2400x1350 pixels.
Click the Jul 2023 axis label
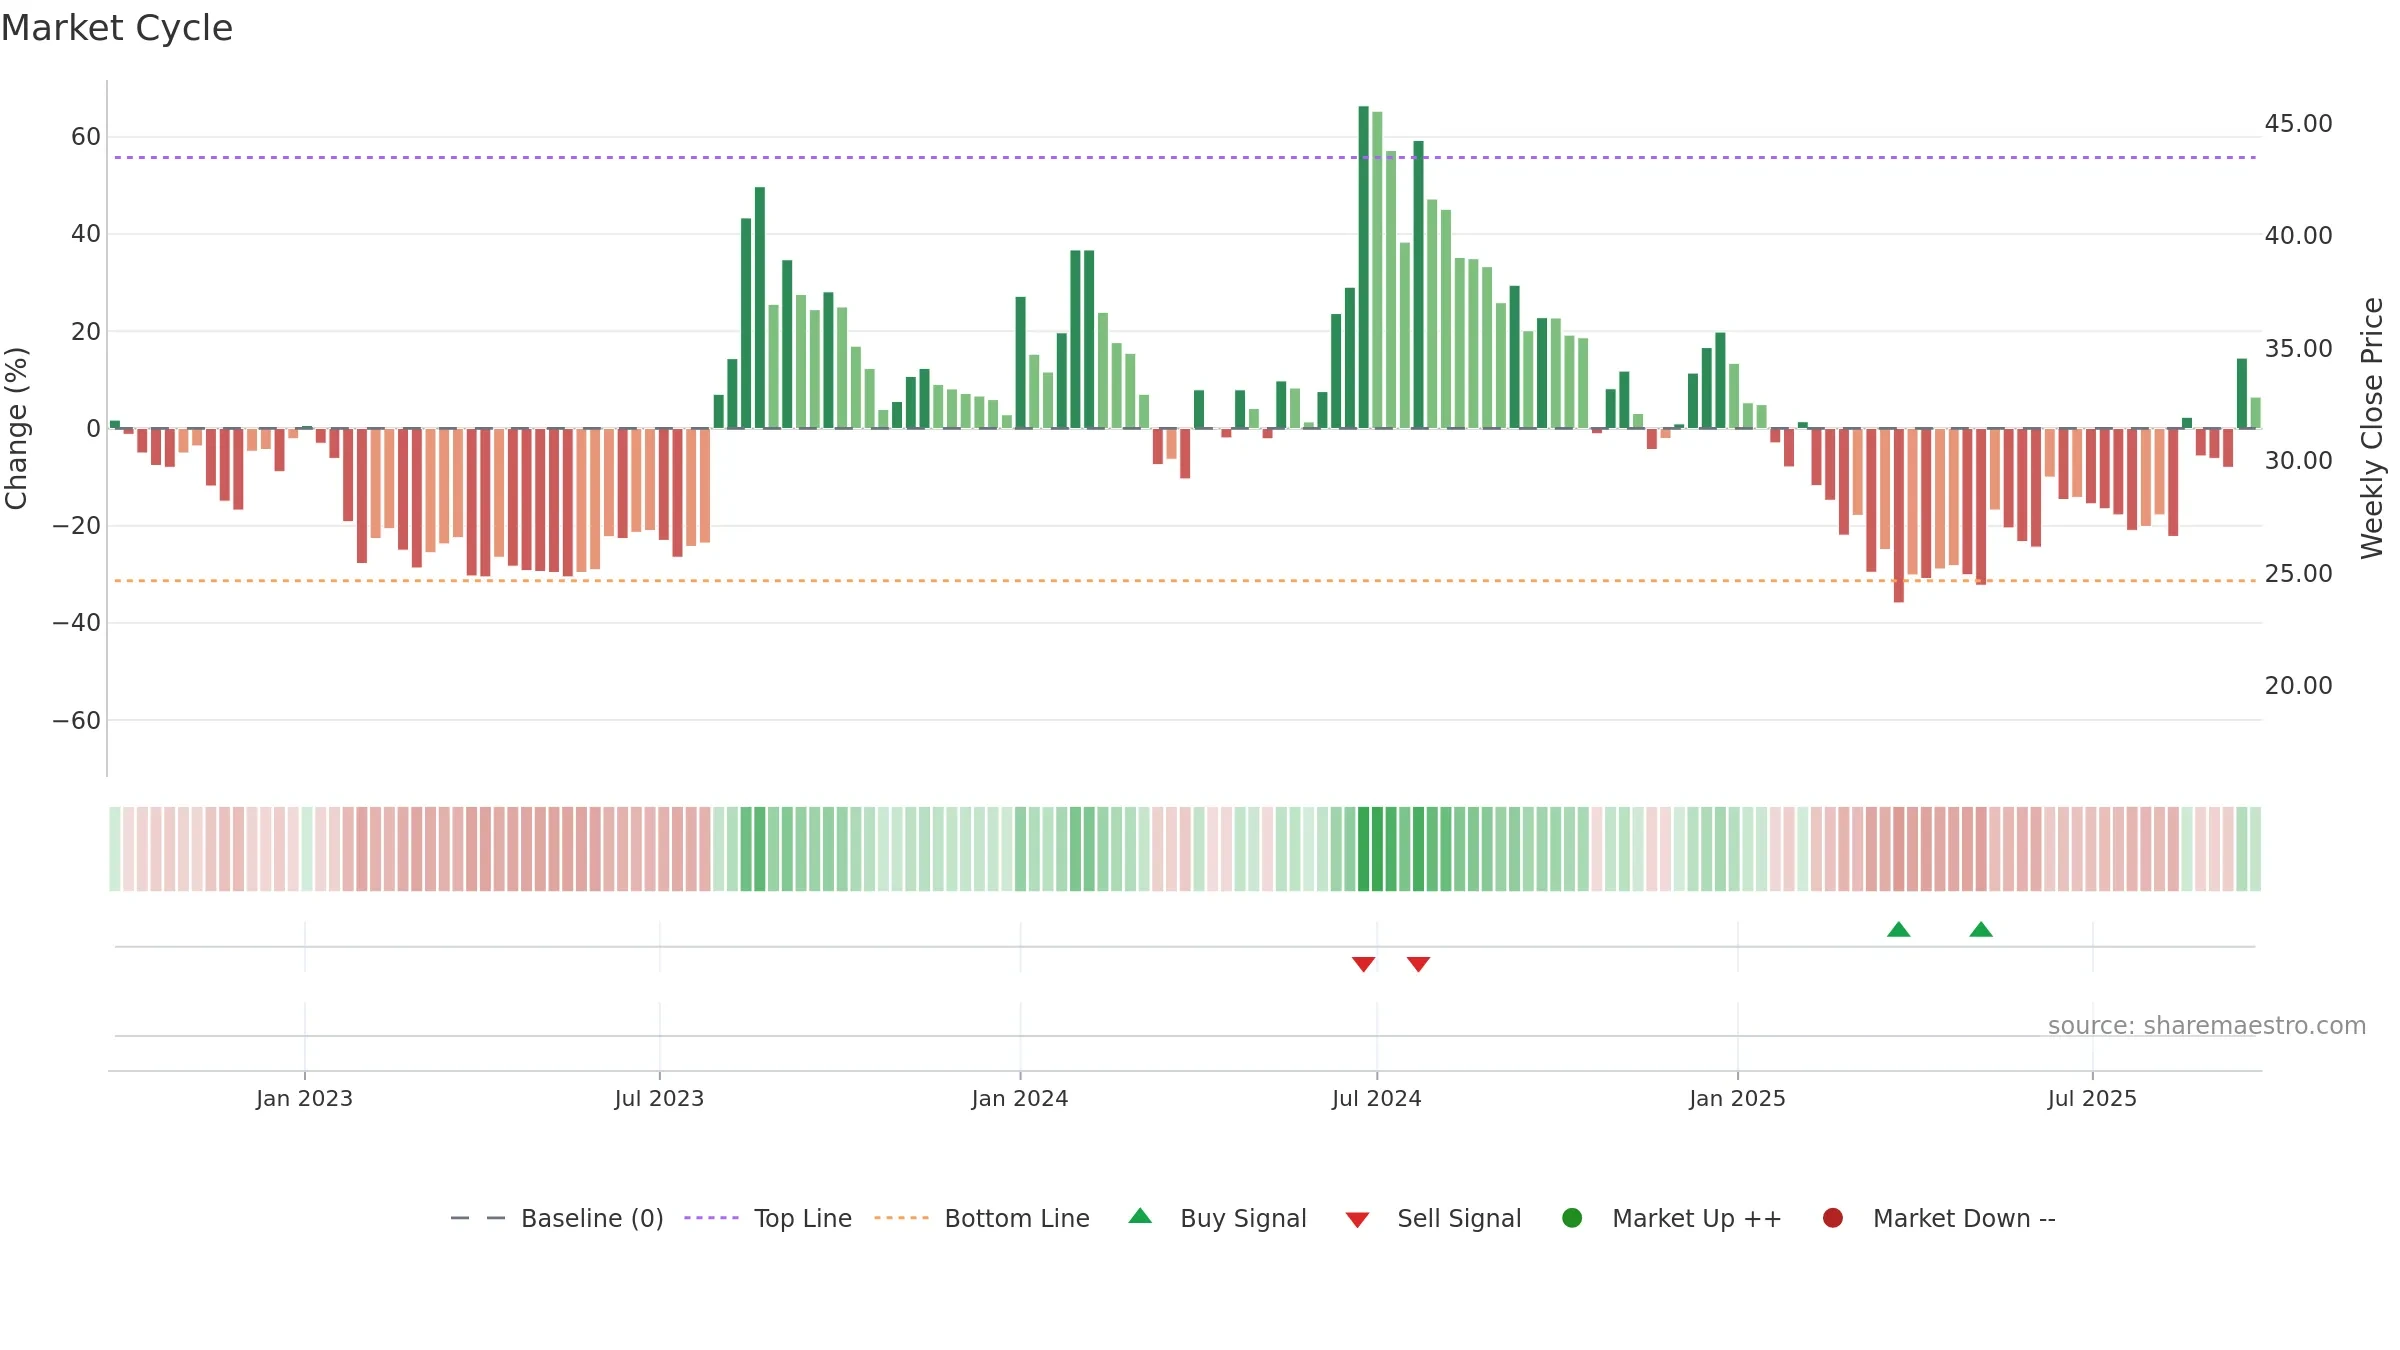coord(659,1098)
